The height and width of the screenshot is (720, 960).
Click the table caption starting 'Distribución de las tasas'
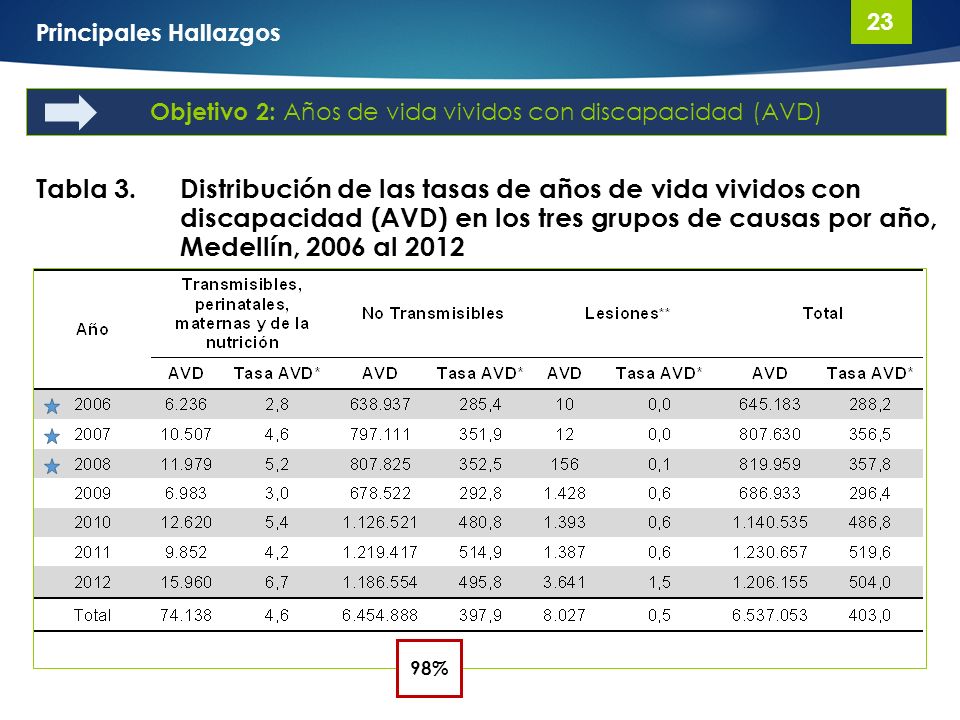click(558, 218)
